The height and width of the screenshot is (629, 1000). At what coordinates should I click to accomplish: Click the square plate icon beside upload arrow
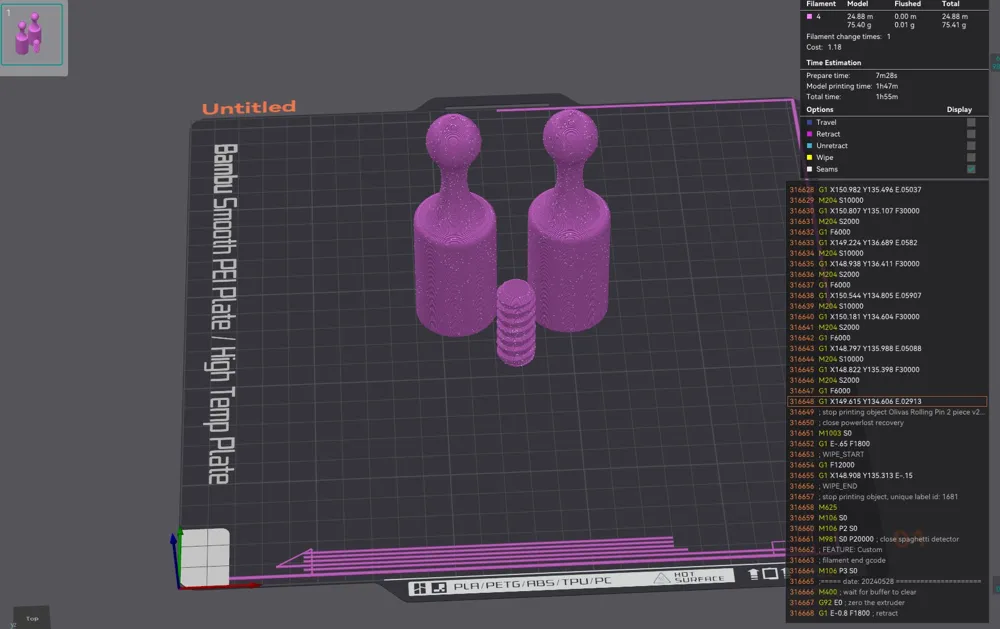pyautogui.click(x=770, y=574)
